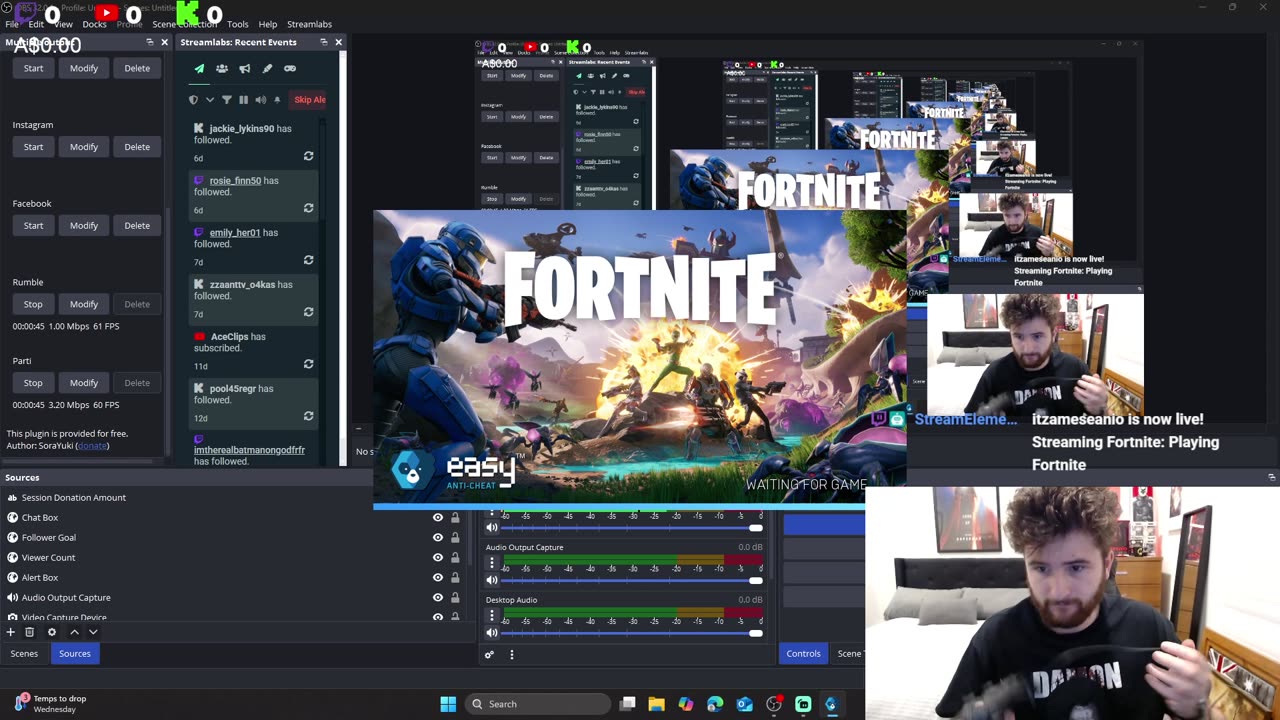Click the Windows Start button

[448, 704]
